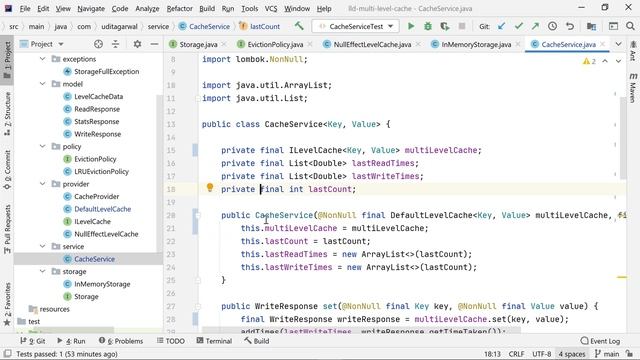Open the Terminal tool window
This screenshot has width=640, height=360.
[x=214, y=341]
